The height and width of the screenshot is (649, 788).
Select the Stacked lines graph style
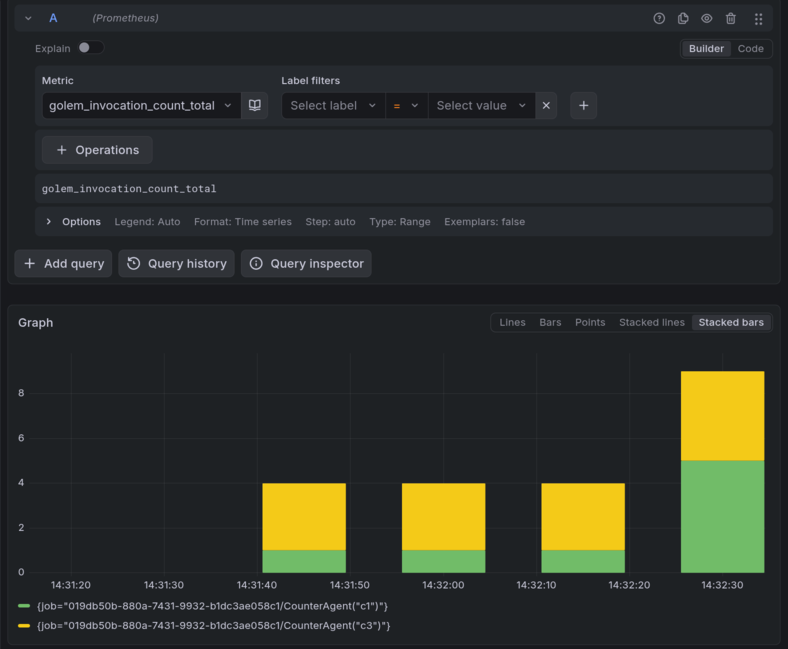[x=651, y=322]
